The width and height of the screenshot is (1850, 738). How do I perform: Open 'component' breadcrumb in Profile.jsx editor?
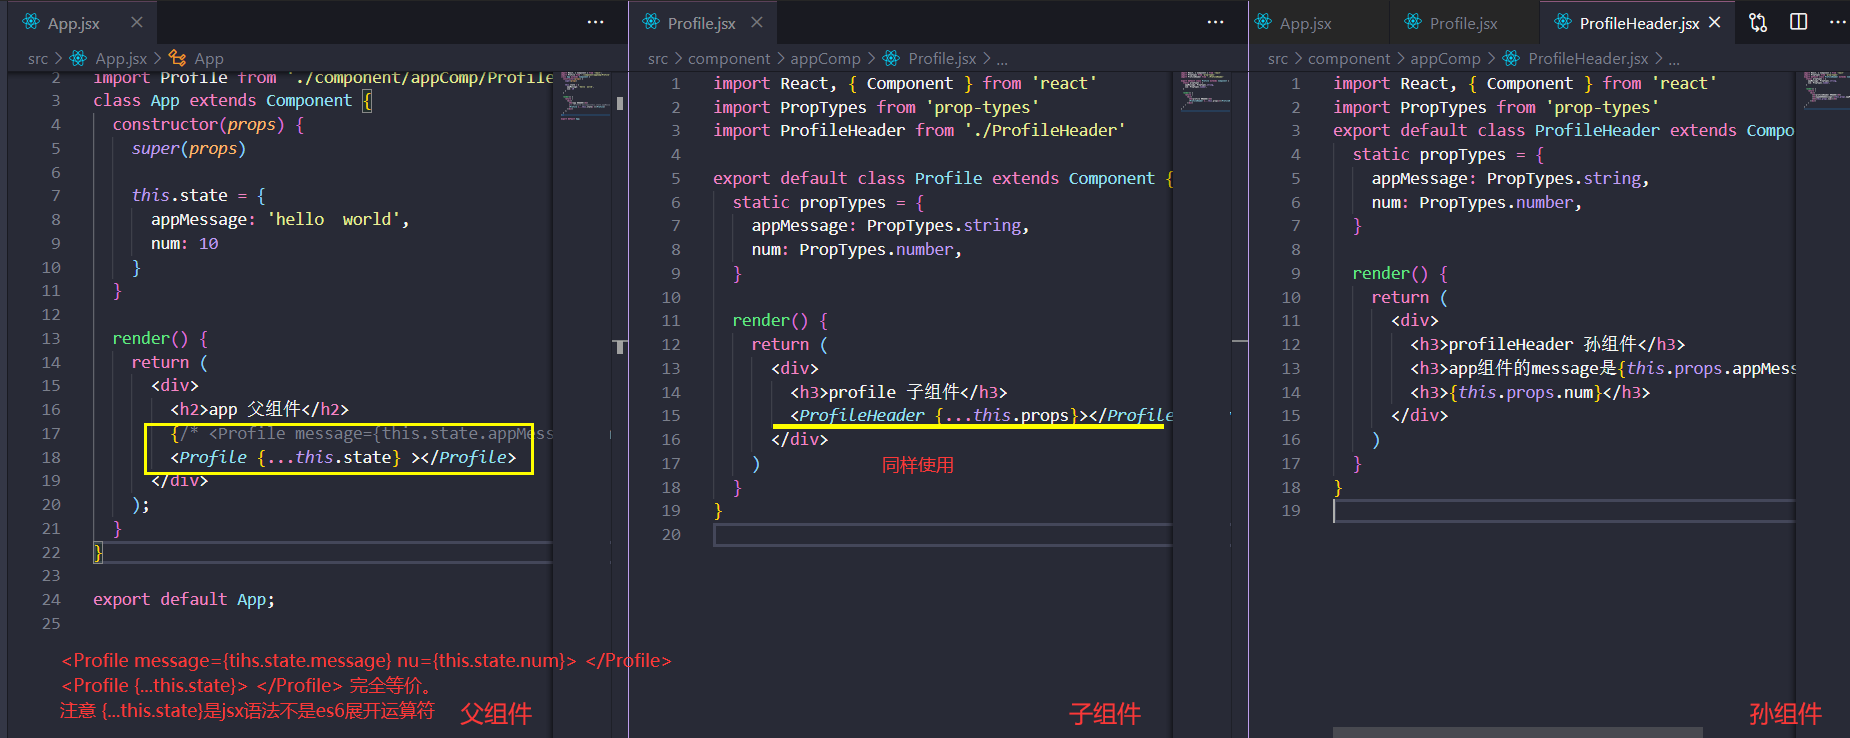[729, 59]
